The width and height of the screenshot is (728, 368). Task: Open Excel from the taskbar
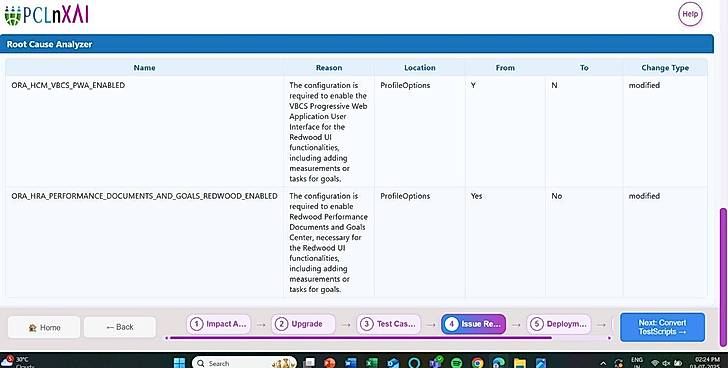pos(371,362)
